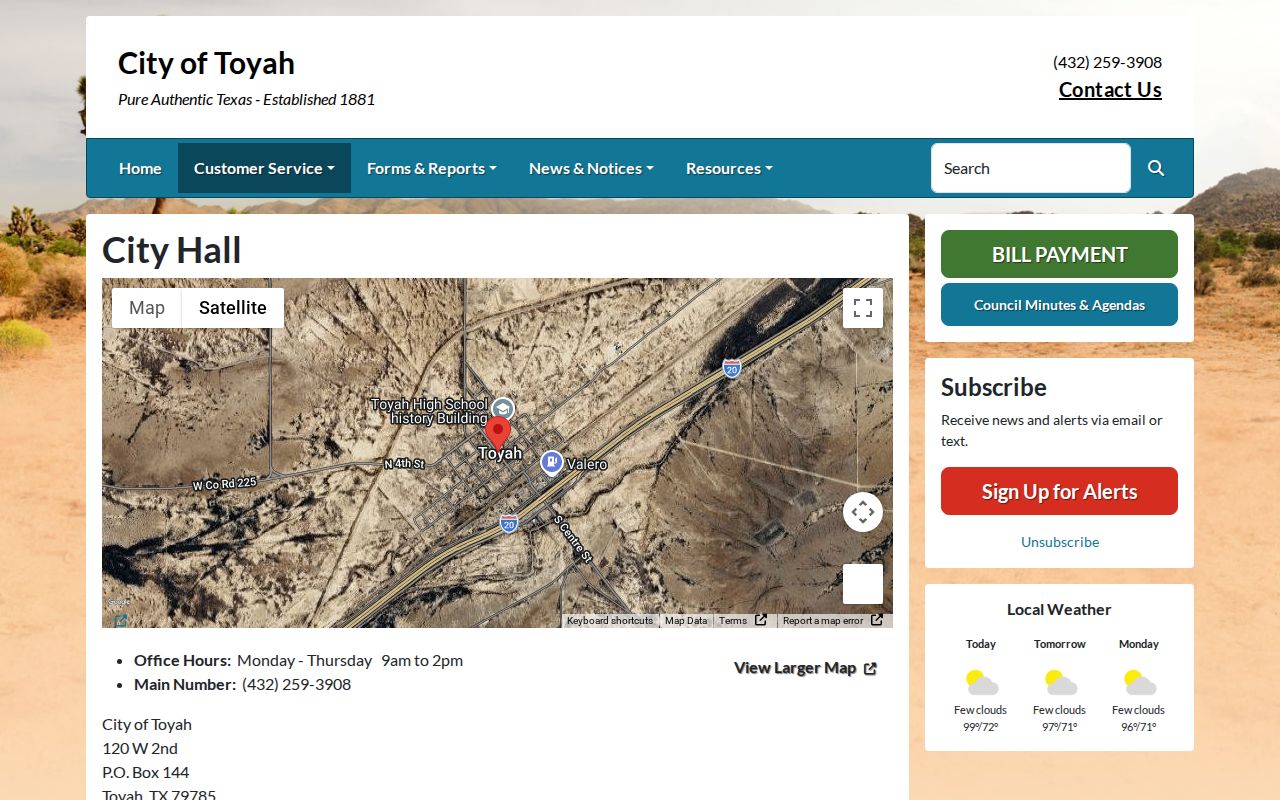Click the header phone number (432) 259-3908

click(x=1107, y=62)
